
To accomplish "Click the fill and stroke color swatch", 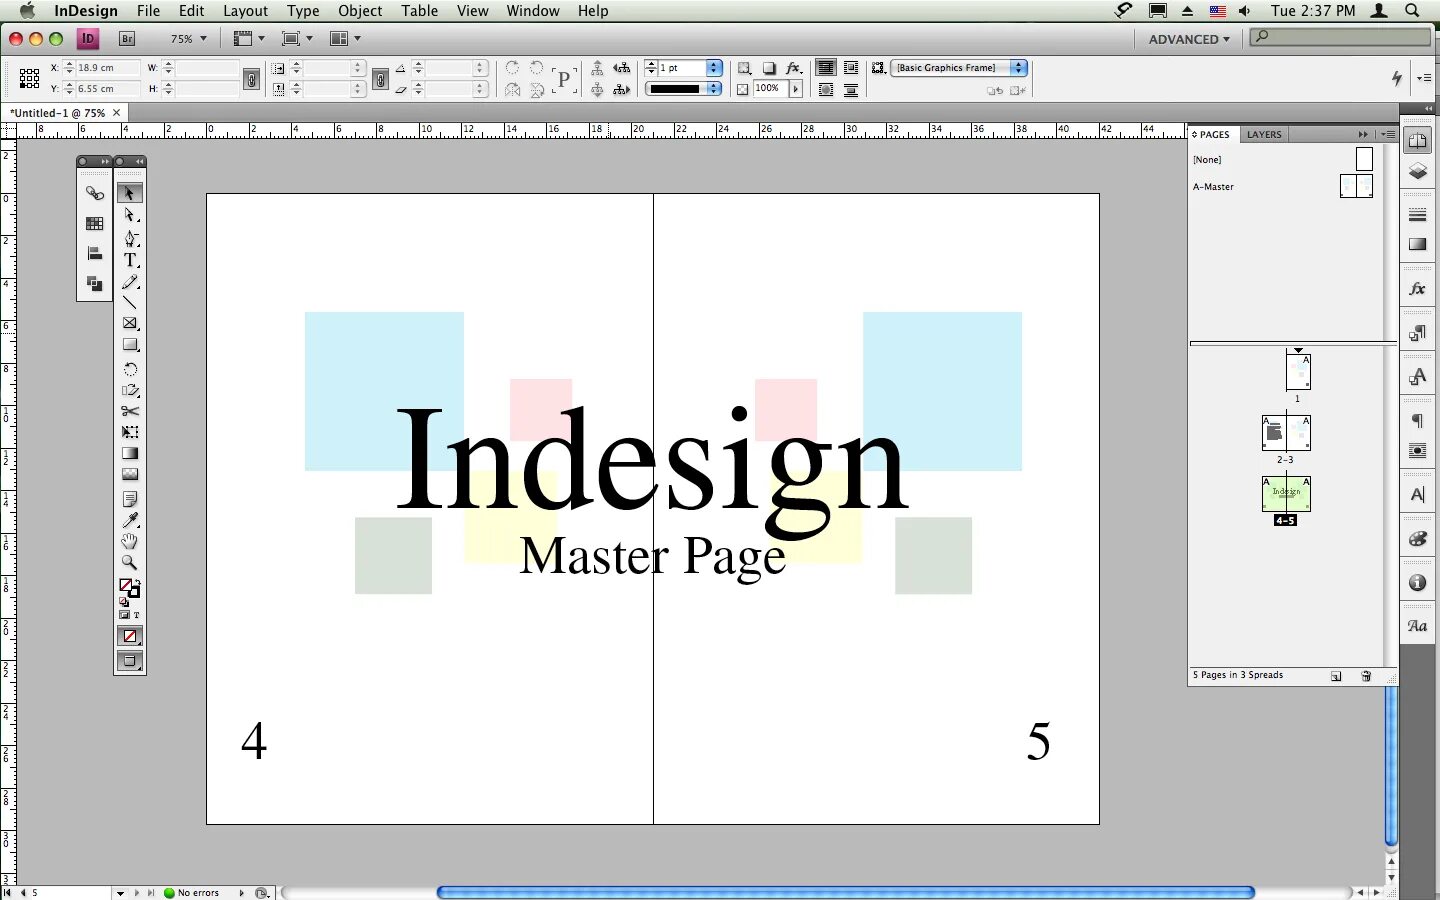I will tap(128, 588).
